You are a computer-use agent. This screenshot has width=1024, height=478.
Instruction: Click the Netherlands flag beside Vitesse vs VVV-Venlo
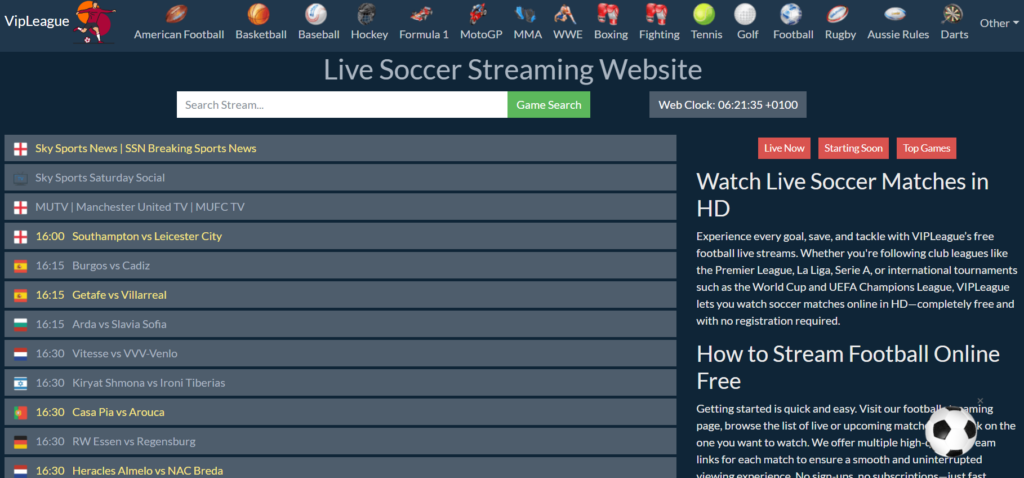(x=20, y=354)
